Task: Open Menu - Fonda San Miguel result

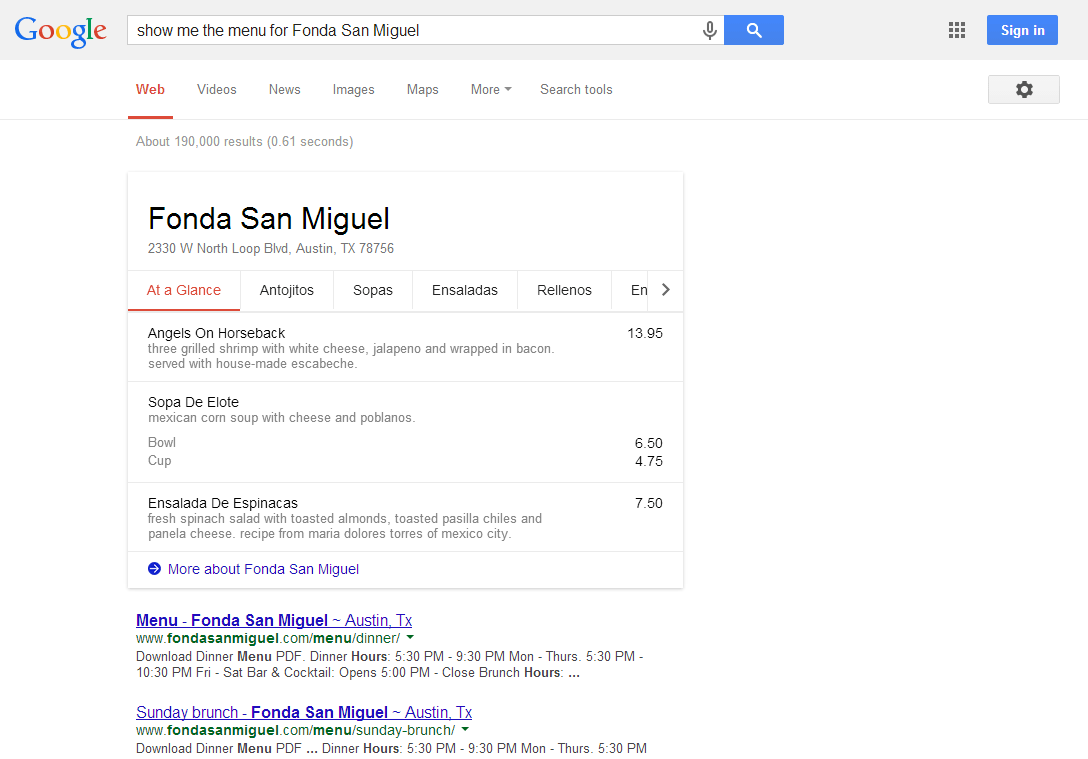Action: pyautogui.click(x=274, y=620)
